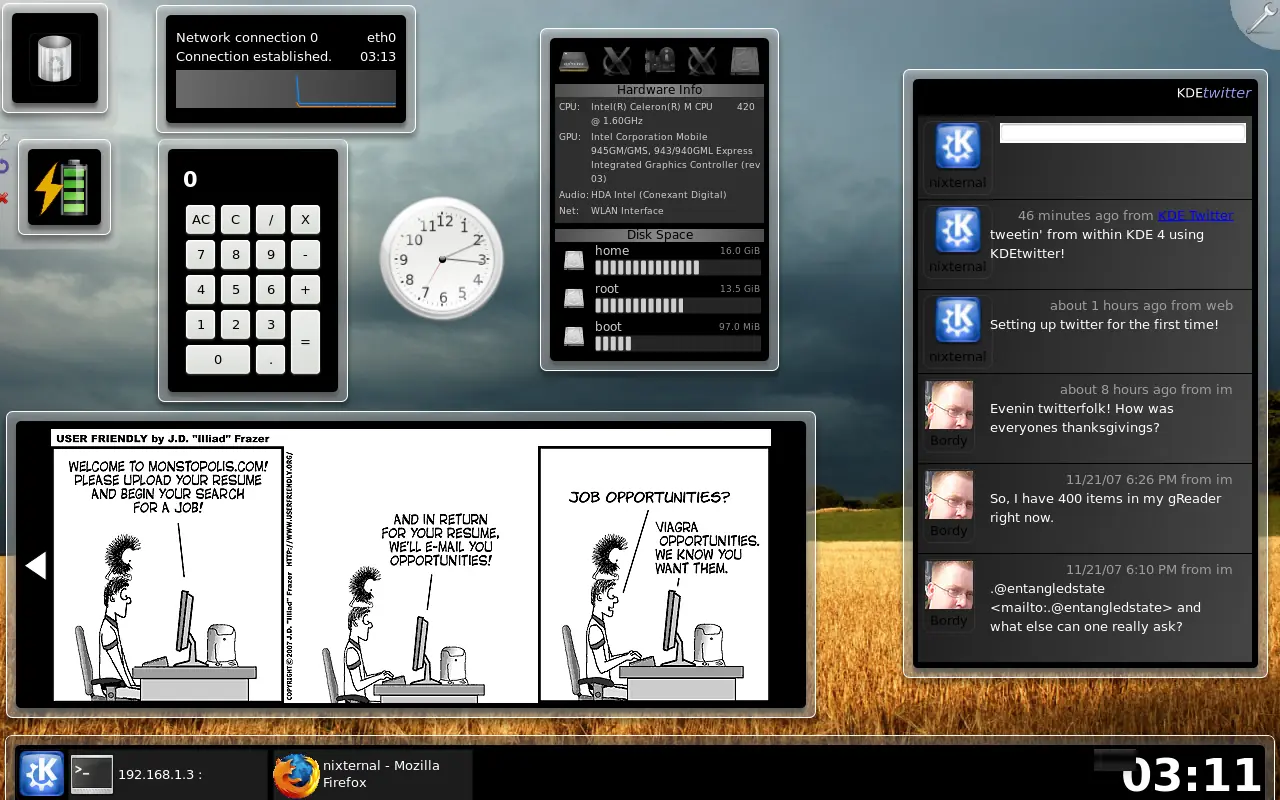The width and height of the screenshot is (1280, 800).
Task: Open the battery monitor widget icon
Action: tap(64, 187)
